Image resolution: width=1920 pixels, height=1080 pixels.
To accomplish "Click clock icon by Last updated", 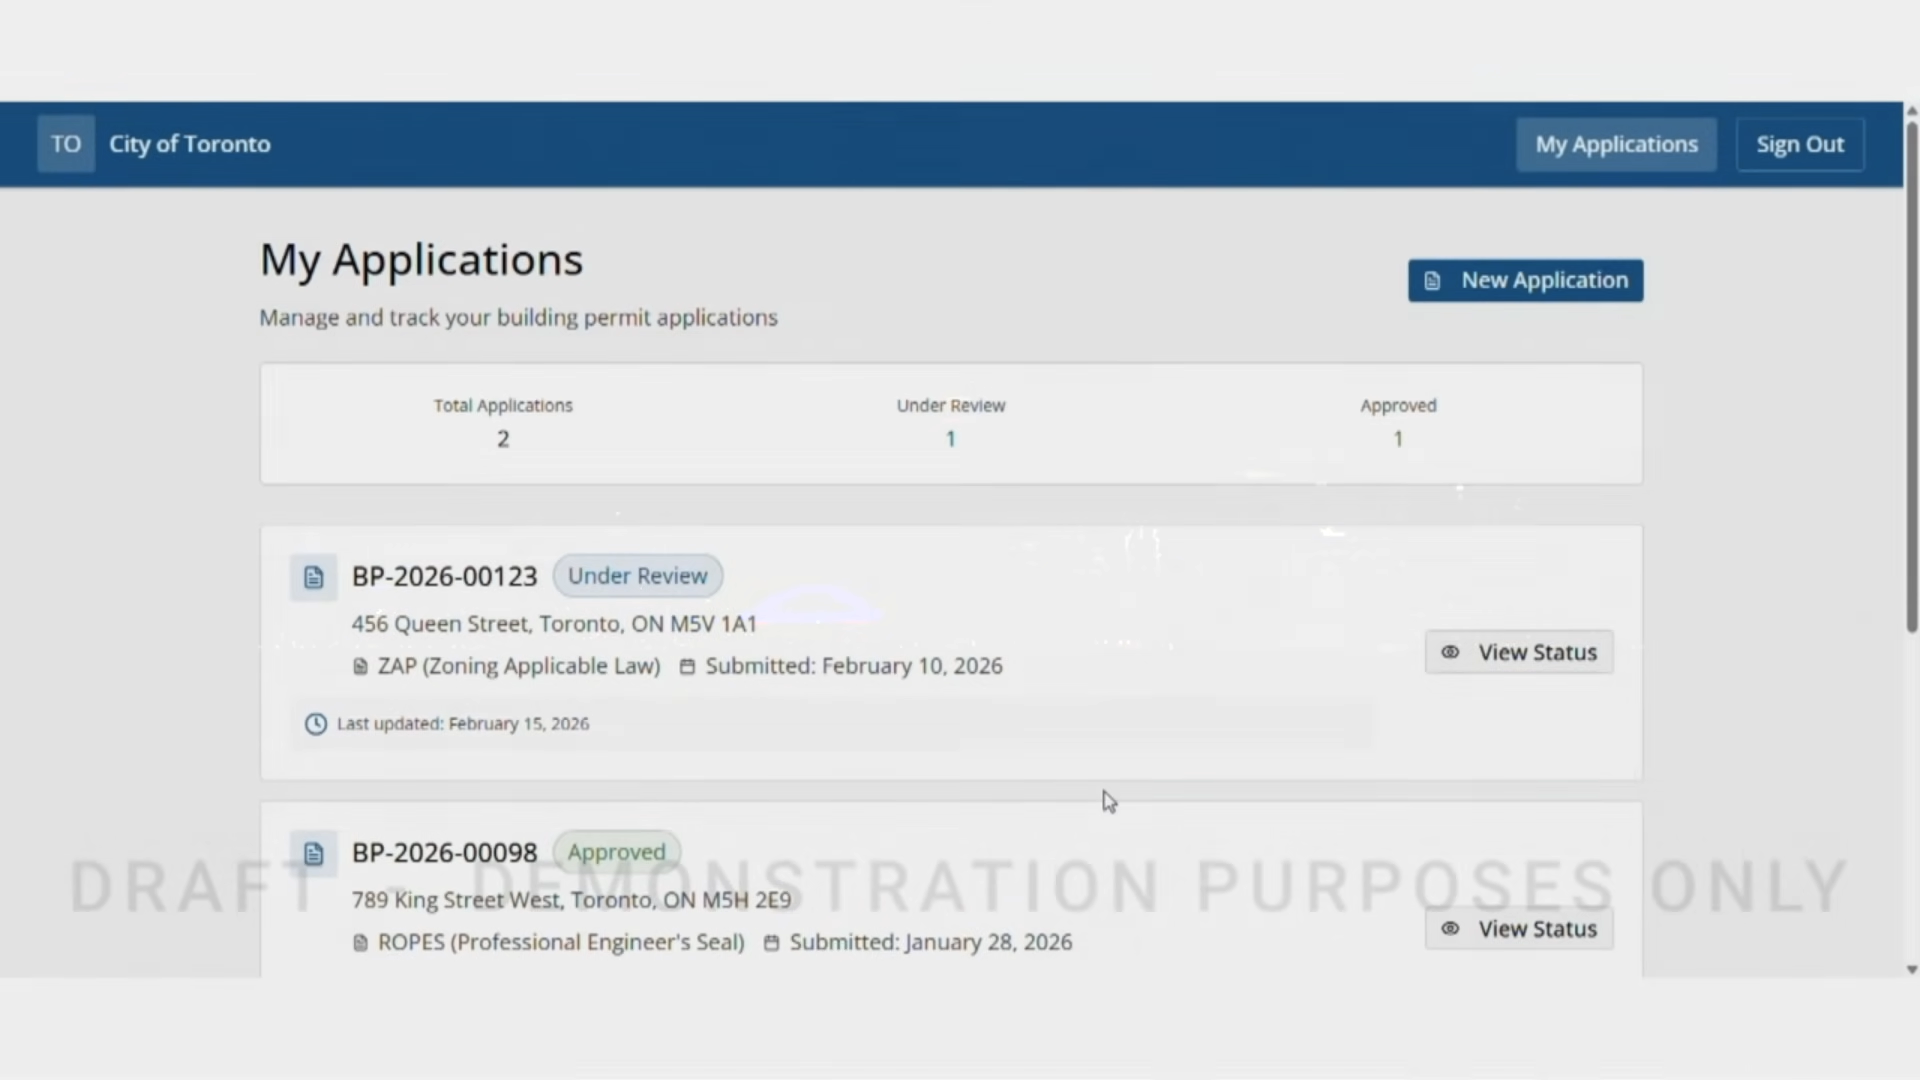I will [x=315, y=724].
